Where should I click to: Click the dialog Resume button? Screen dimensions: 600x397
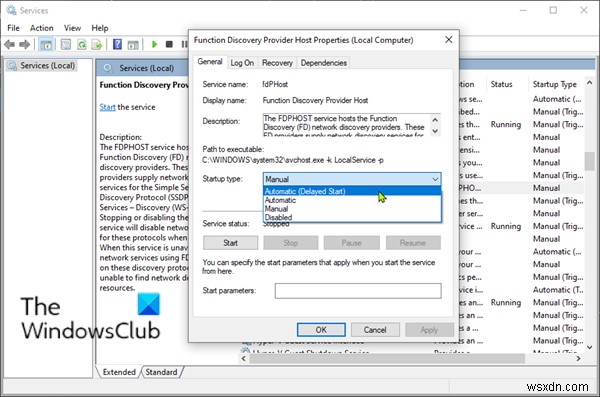point(413,243)
